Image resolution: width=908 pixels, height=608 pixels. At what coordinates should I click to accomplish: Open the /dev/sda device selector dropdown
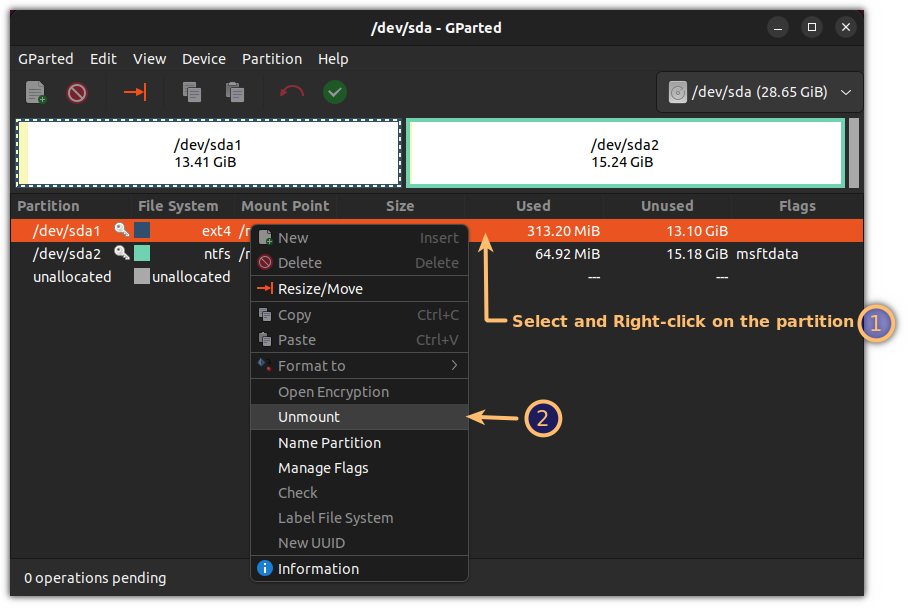(759, 91)
